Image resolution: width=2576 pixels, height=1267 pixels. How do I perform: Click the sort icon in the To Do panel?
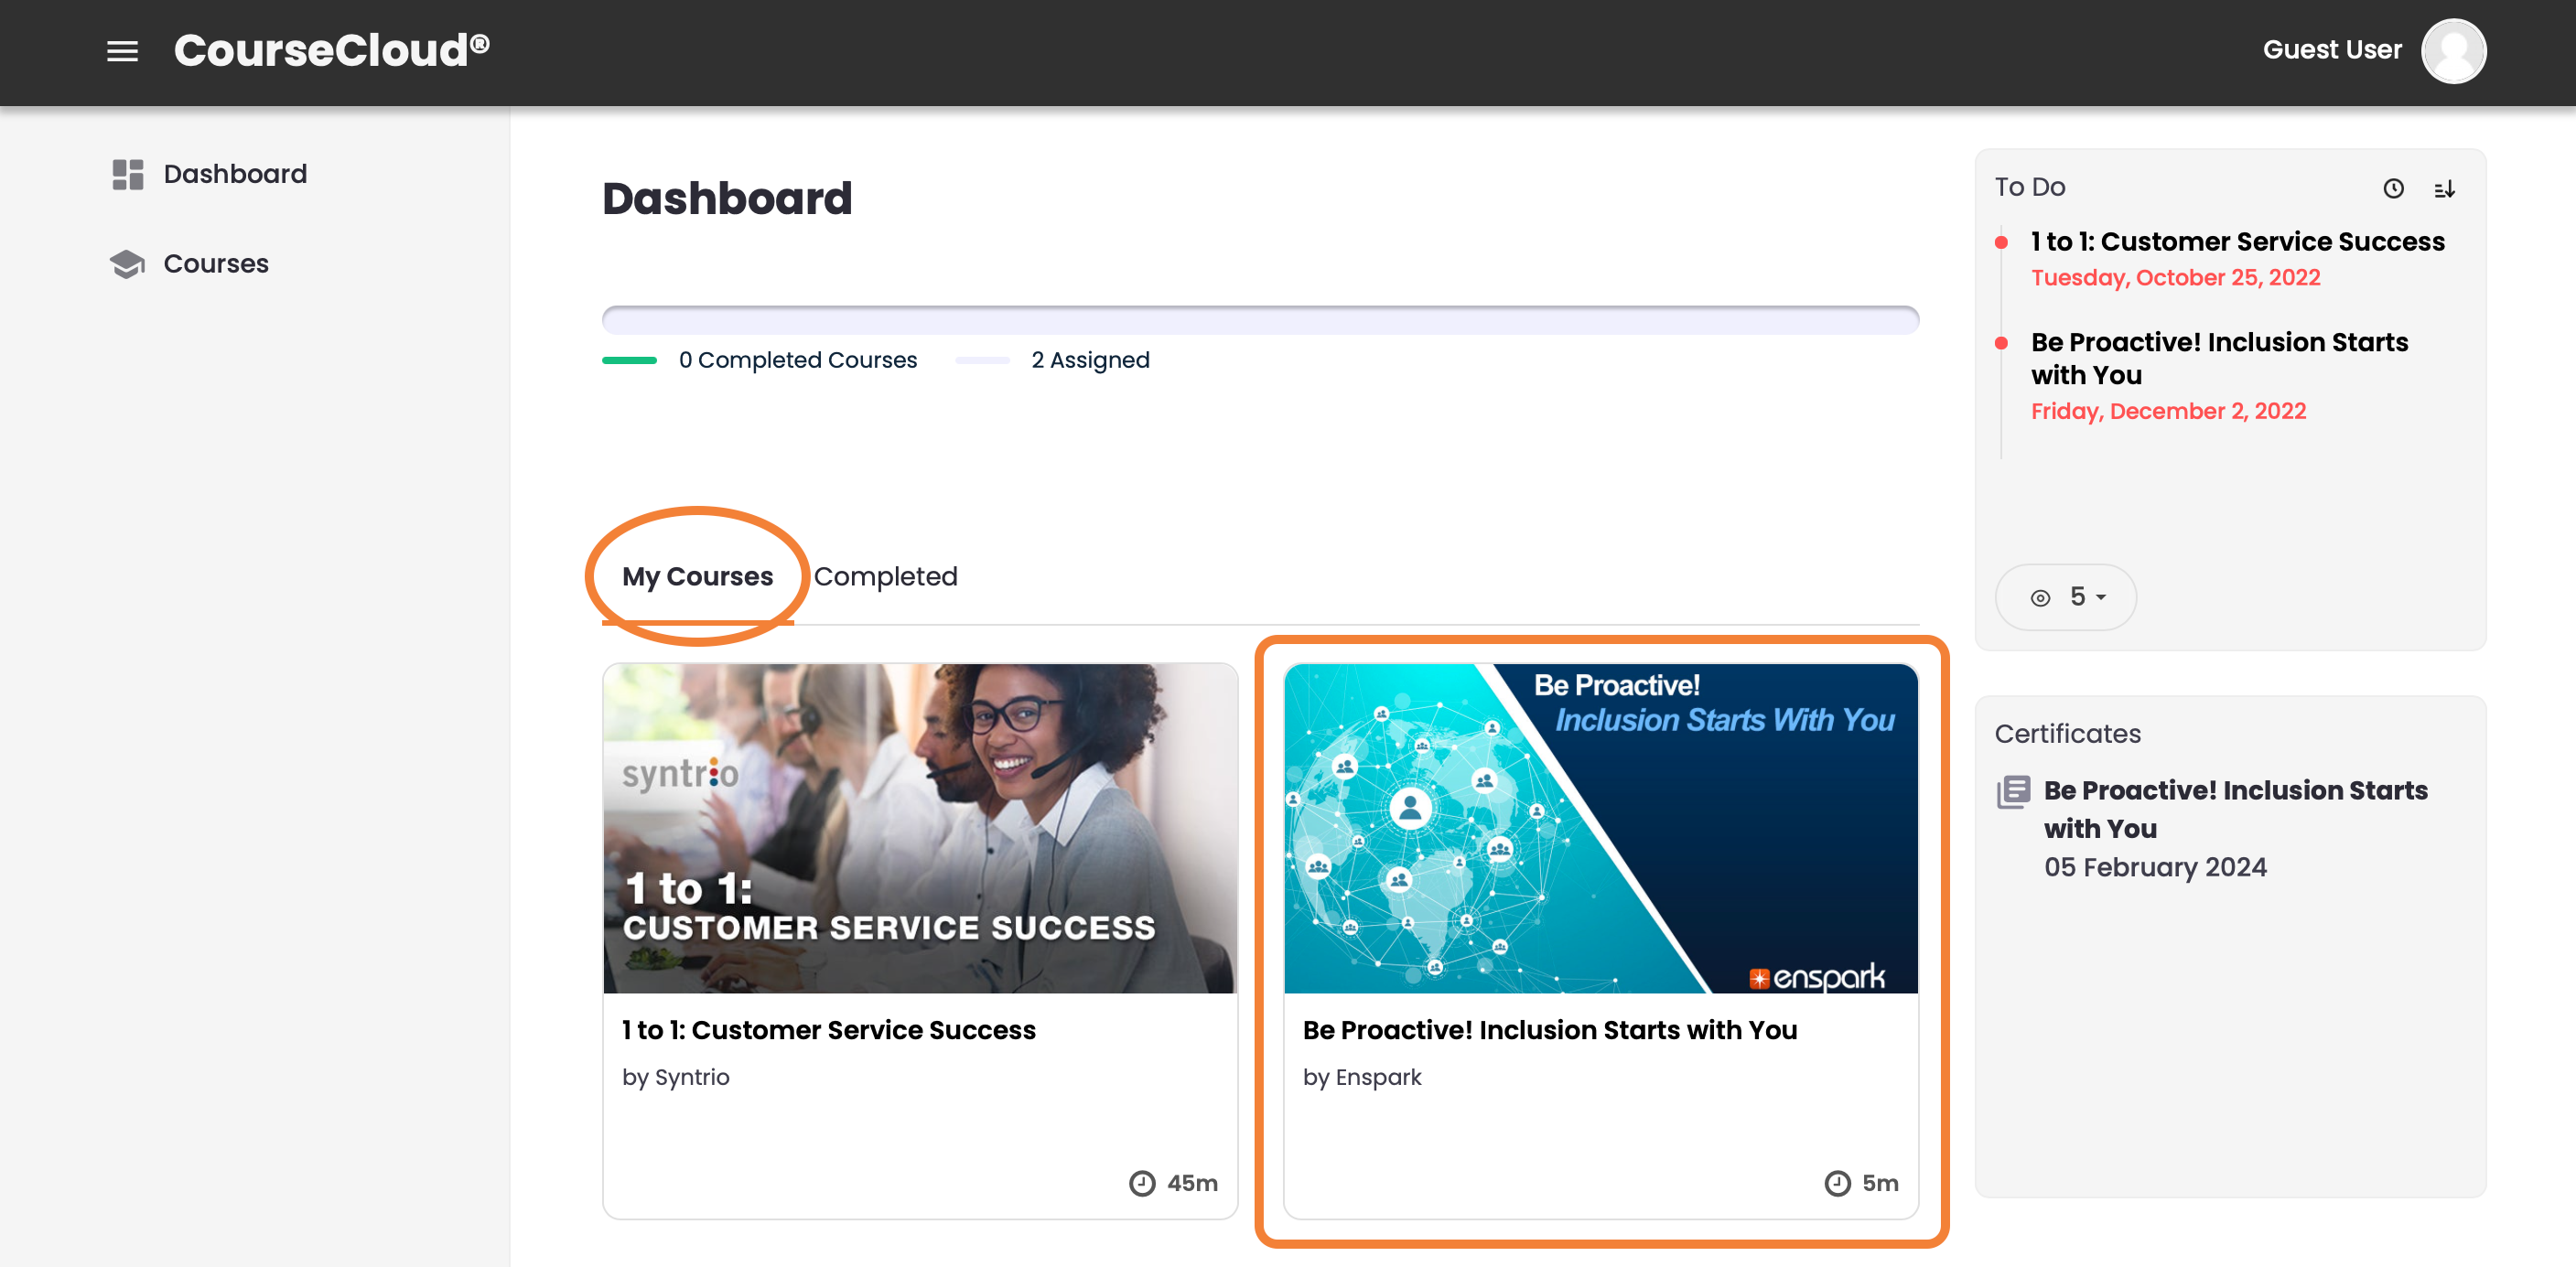coord(2446,188)
